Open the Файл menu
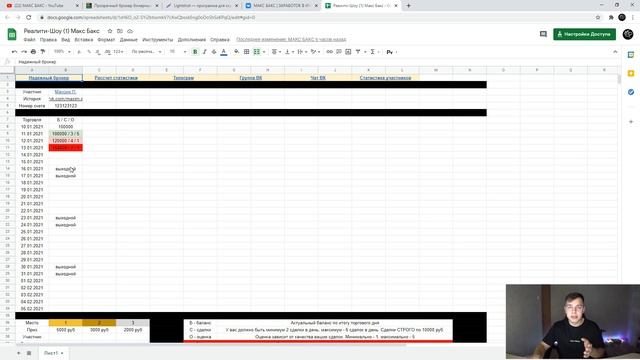 [29, 40]
